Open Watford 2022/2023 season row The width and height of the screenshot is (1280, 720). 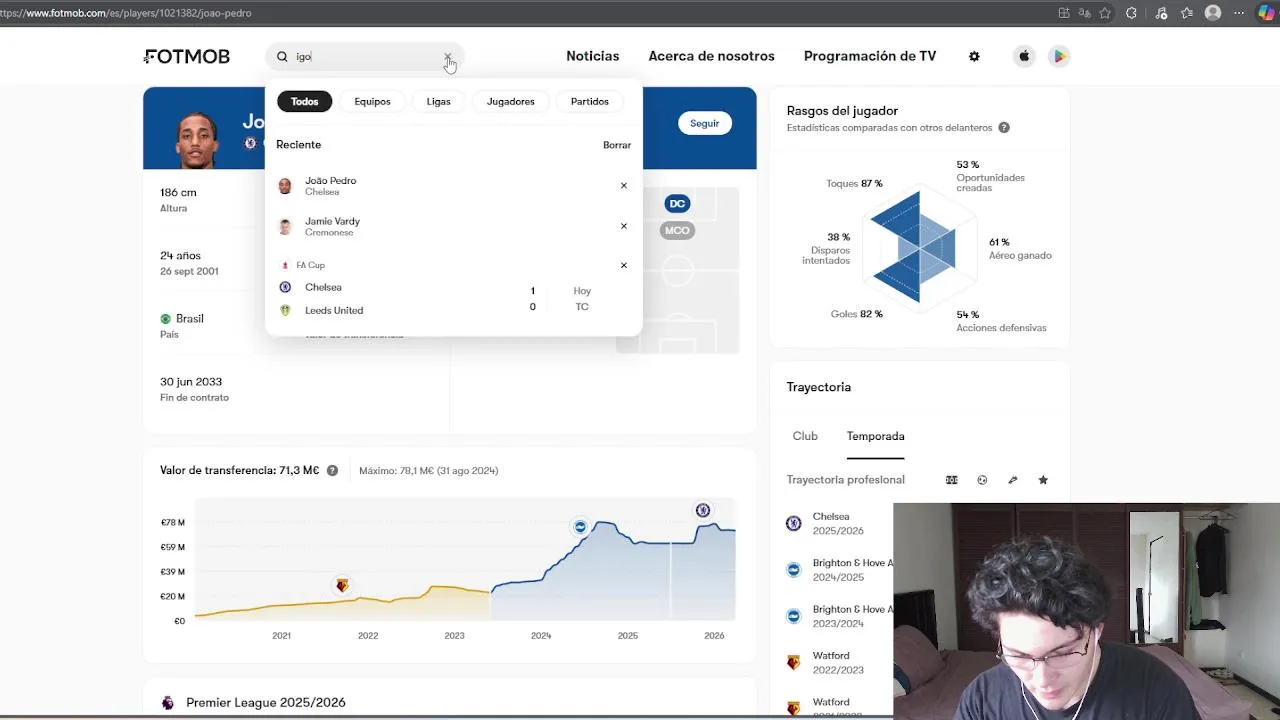pyautogui.click(x=839, y=663)
